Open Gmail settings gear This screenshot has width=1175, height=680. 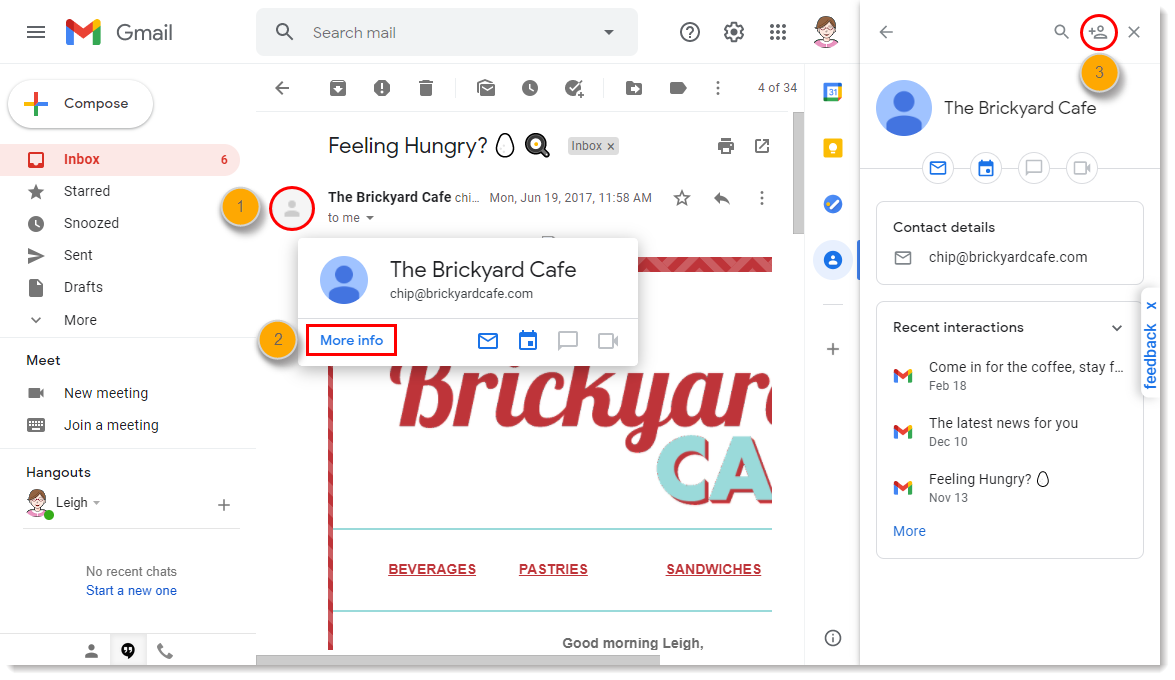click(x=734, y=32)
